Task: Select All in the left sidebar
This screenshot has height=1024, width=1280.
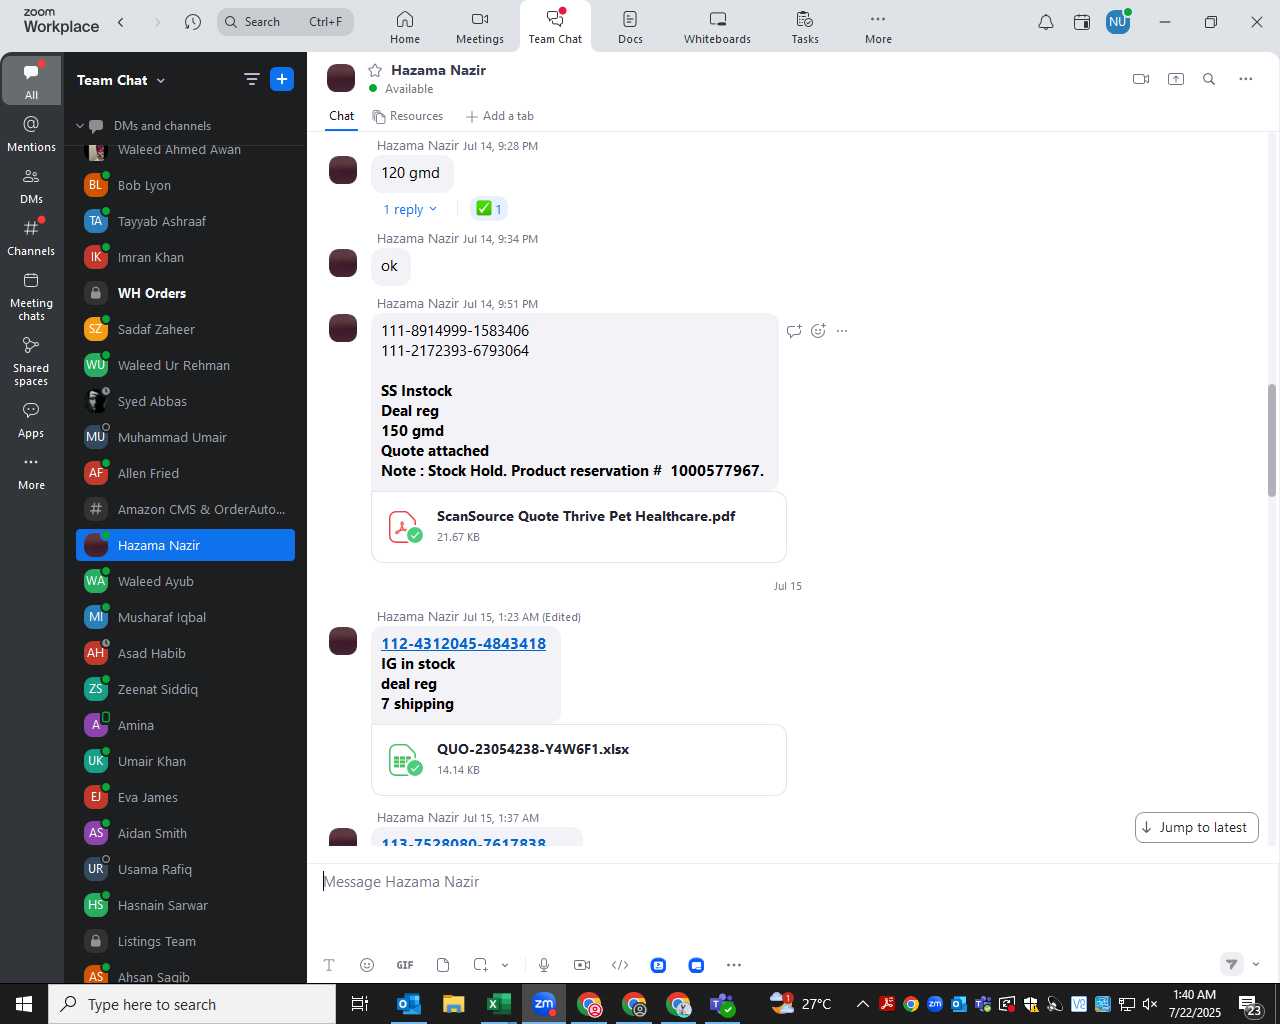Action: [x=31, y=81]
